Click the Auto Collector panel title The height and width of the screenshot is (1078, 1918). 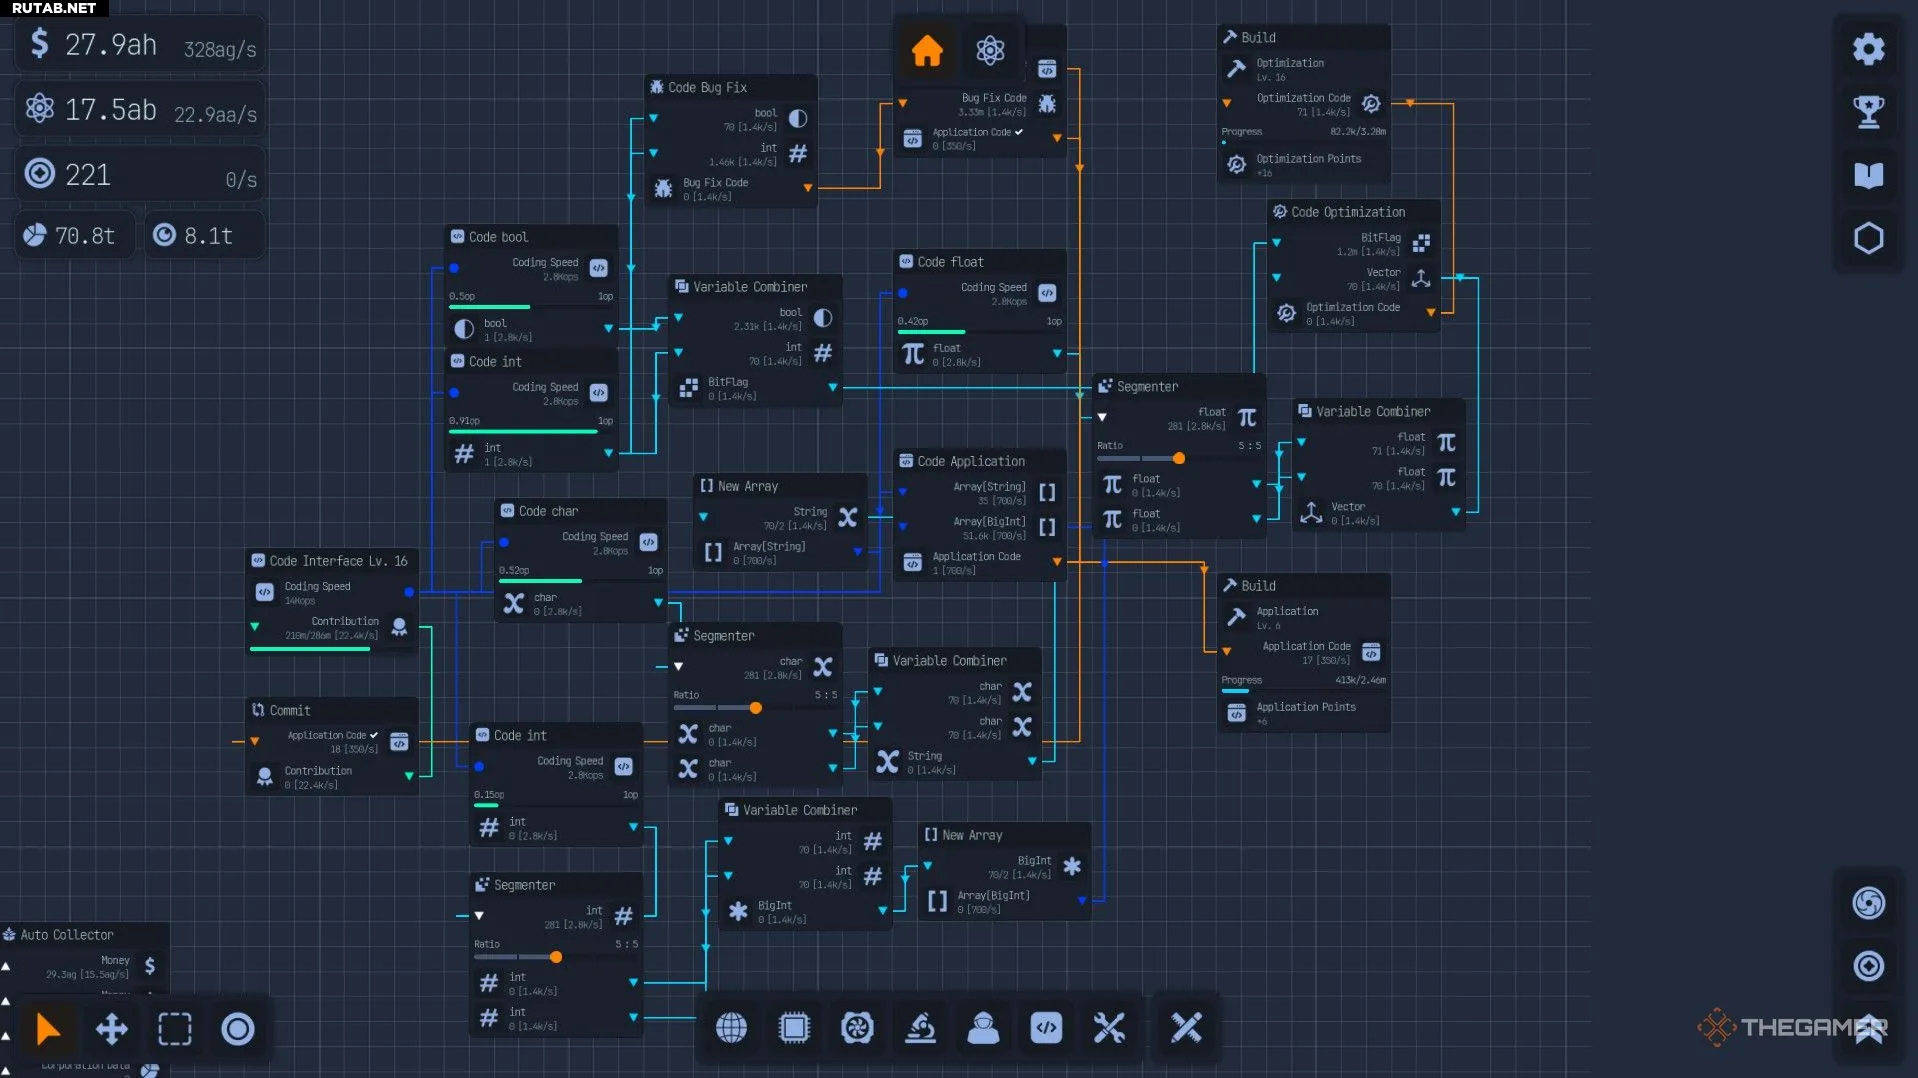point(67,935)
